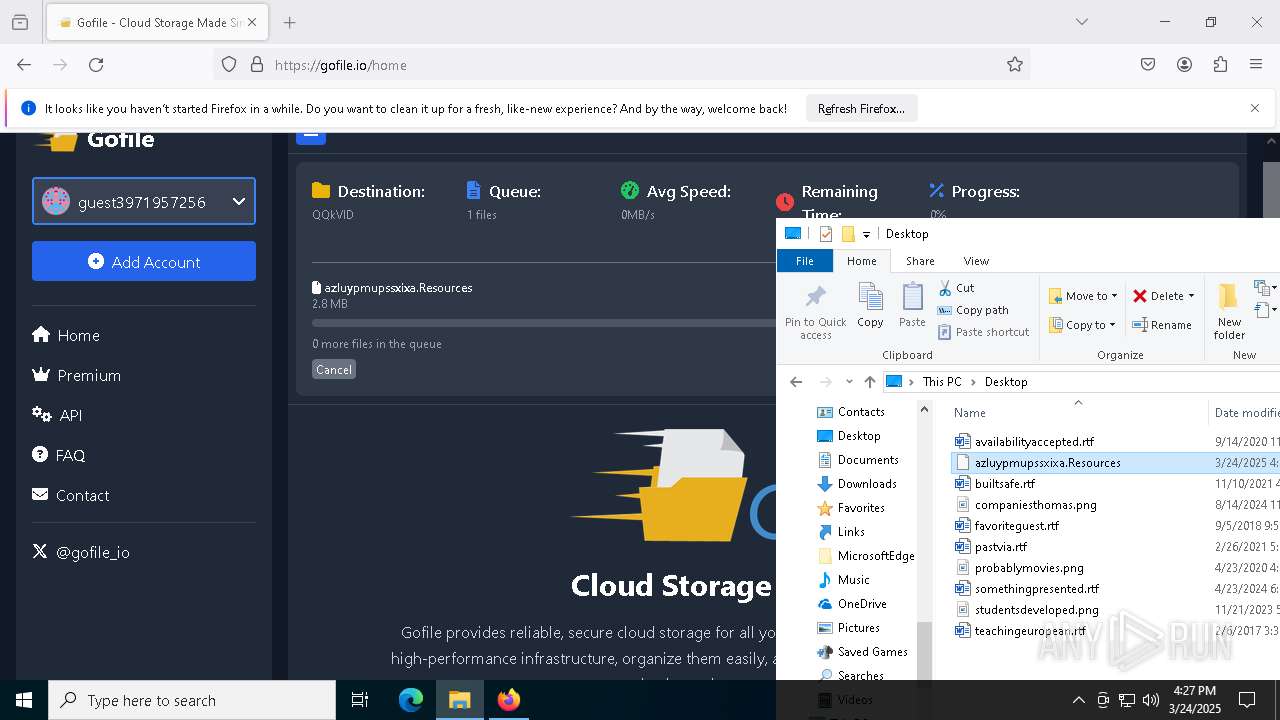
Task: Close the Gofile browser tab
Action: (252, 22)
